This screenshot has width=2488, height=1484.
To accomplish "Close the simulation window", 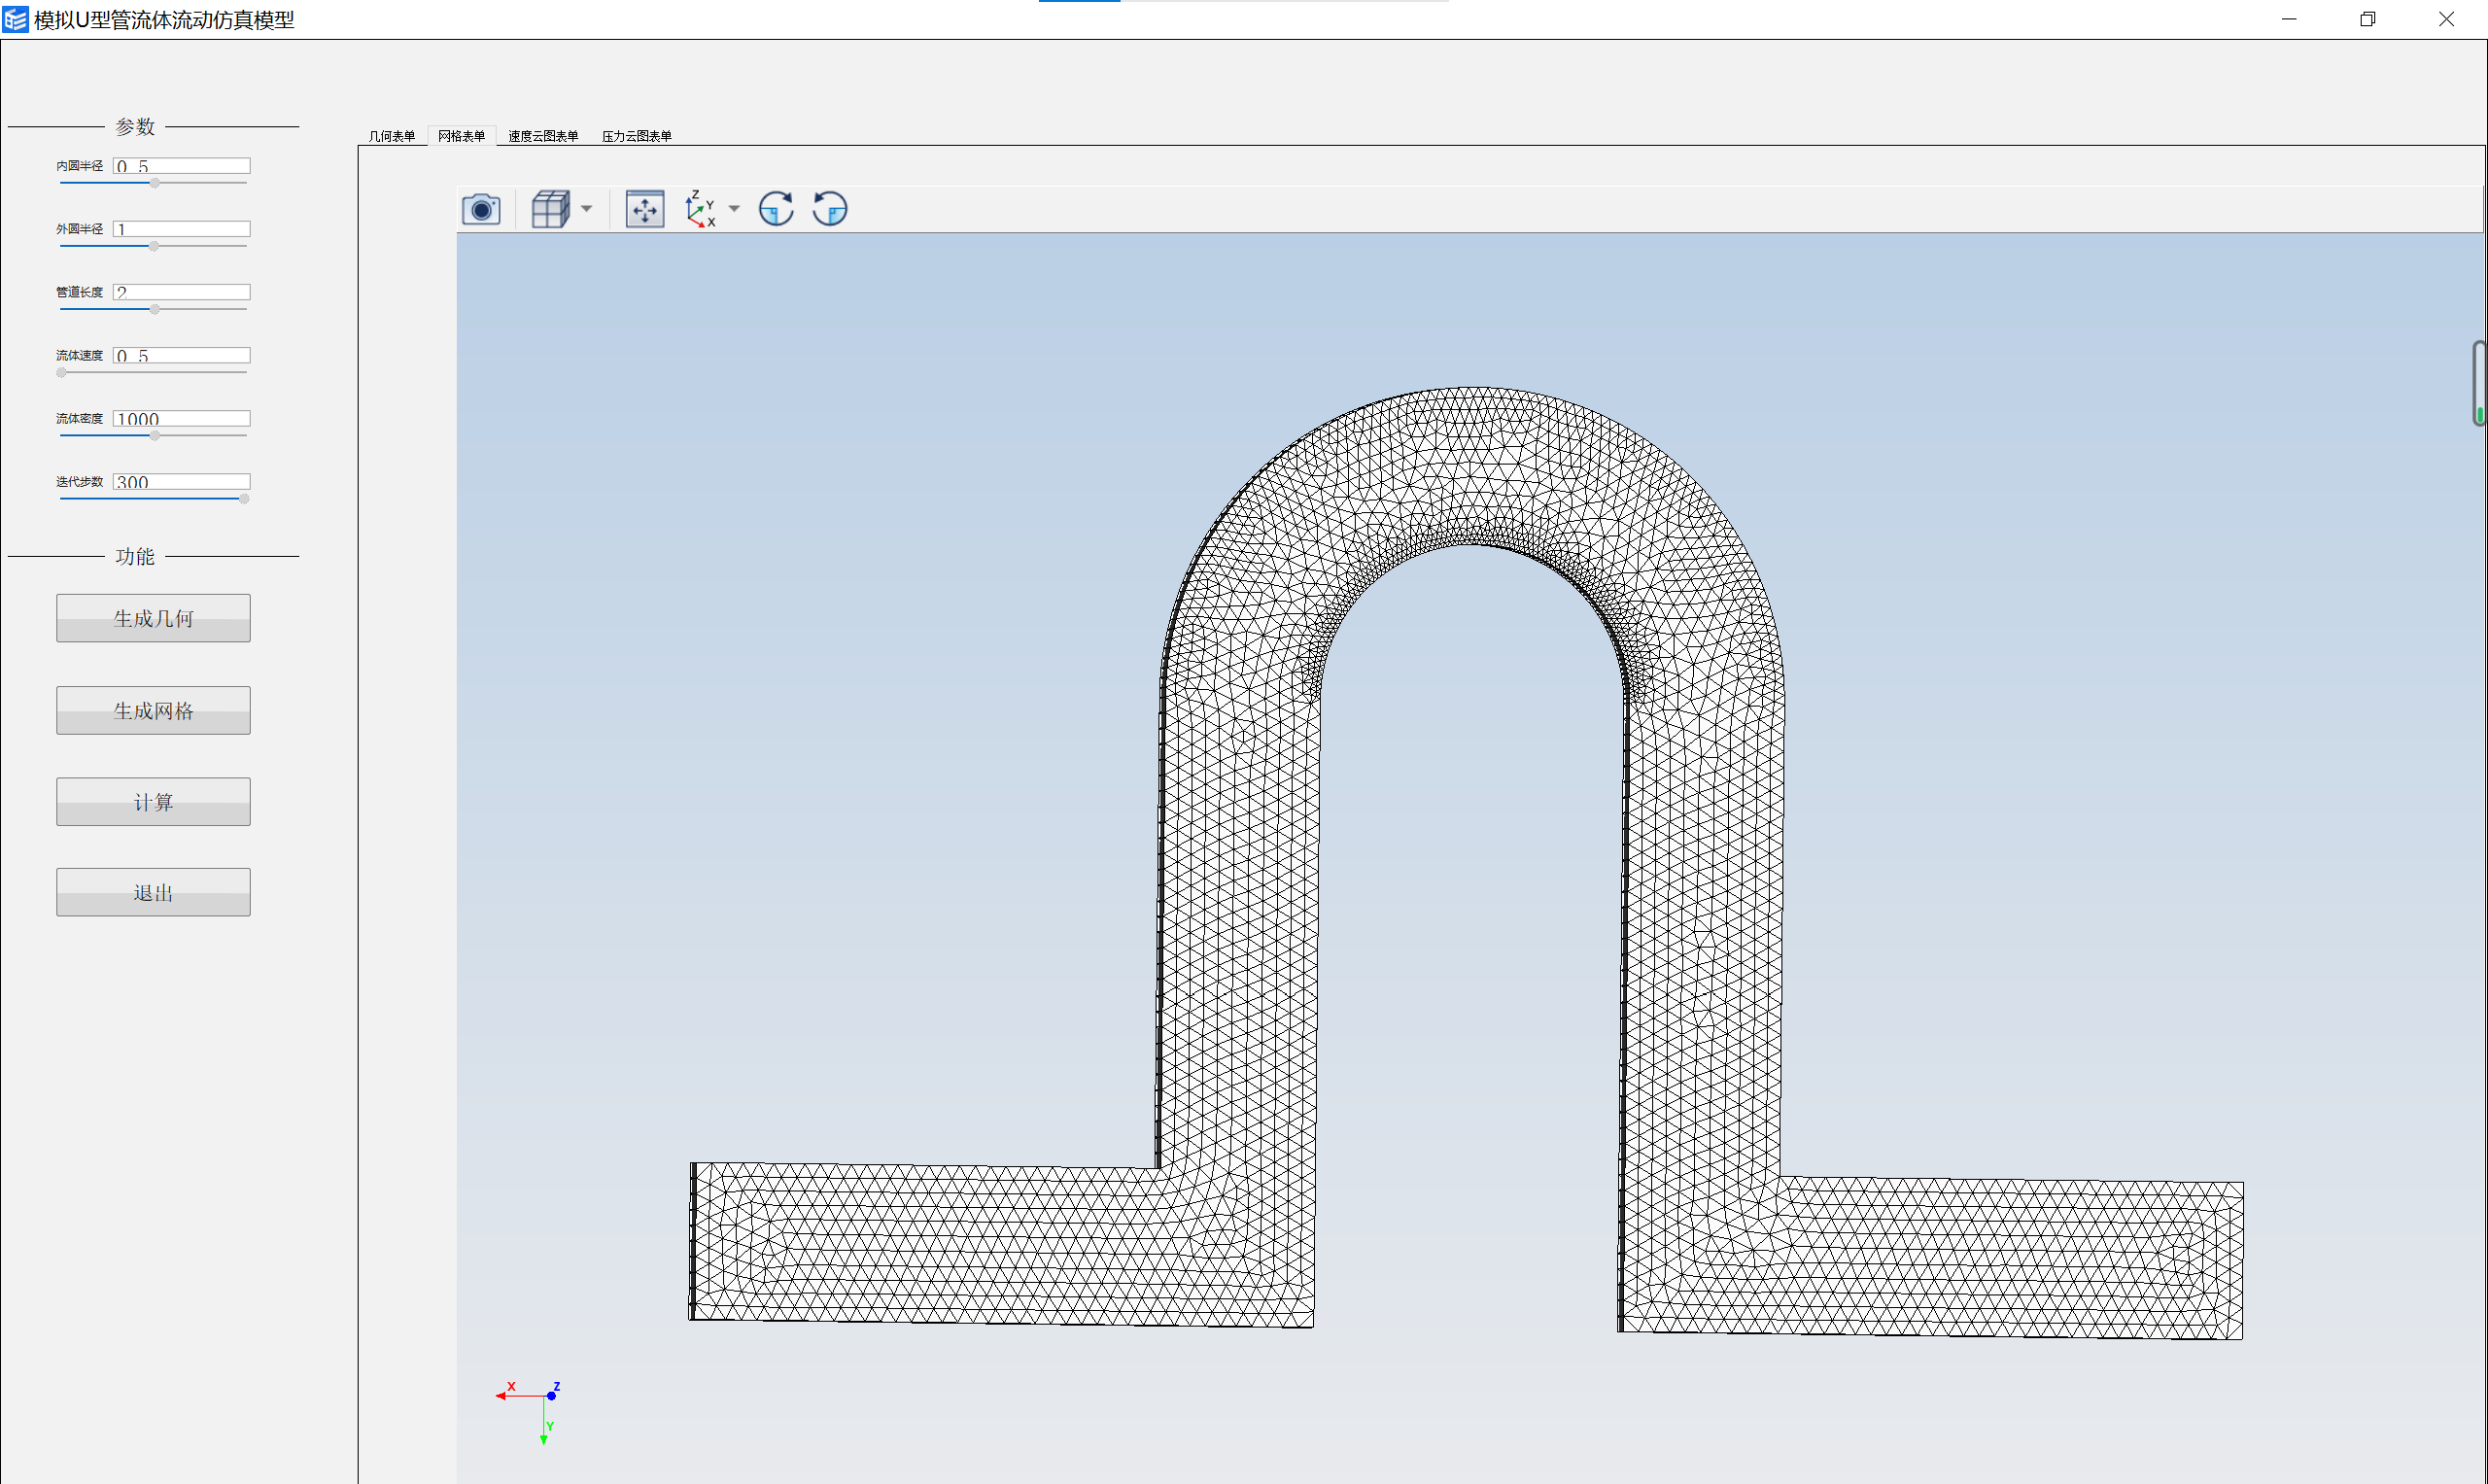I will [2446, 19].
